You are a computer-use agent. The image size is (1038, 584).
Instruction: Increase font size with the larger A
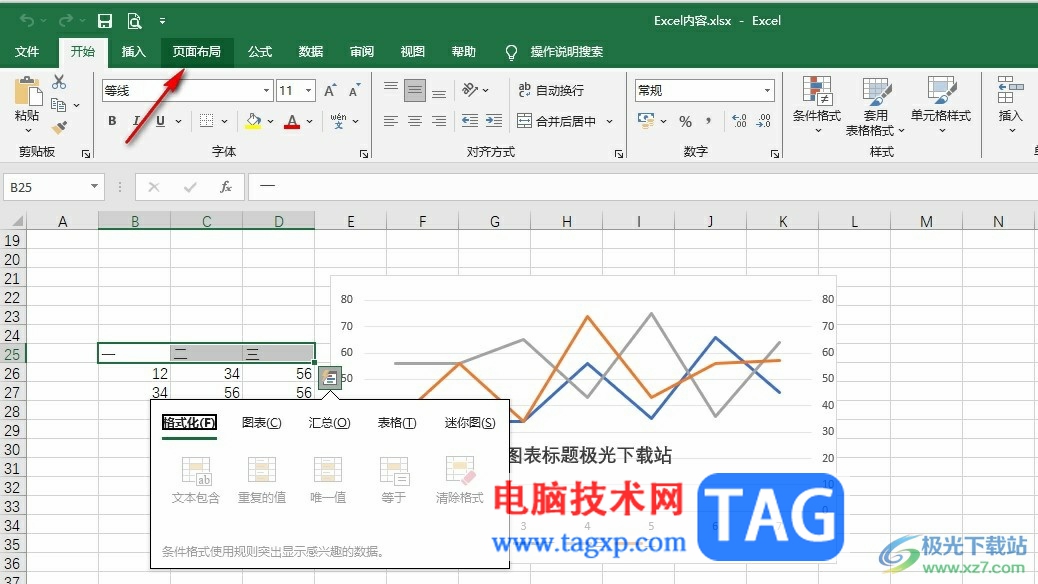[330, 91]
